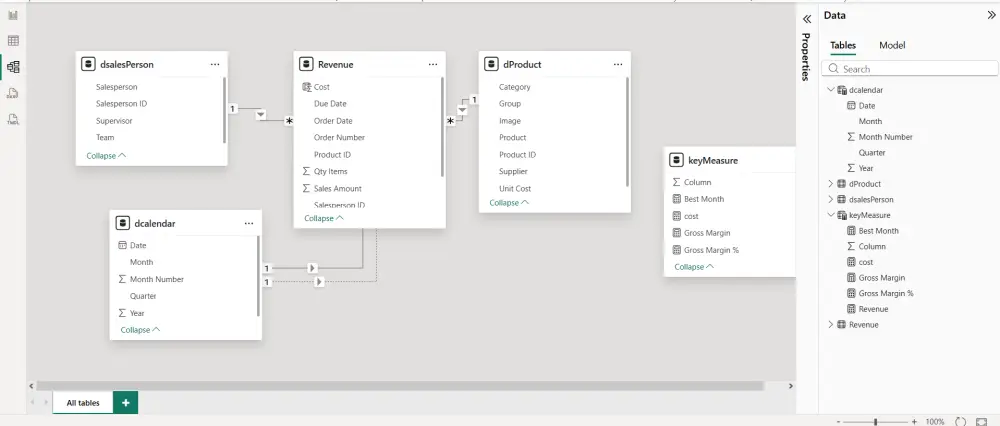Open Table view from left sidebar
Image resolution: width=1000 pixels, height=426 pixels.
point(13,41)
